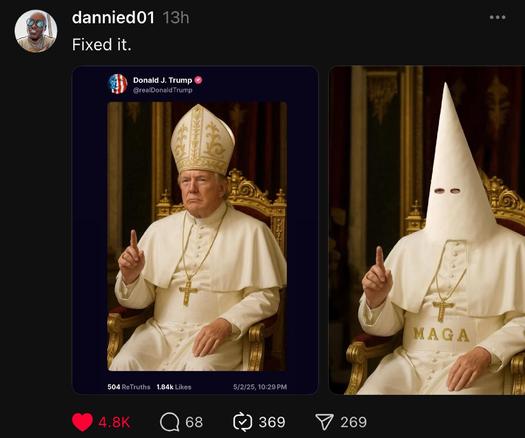Share the post with the paper plane icon

[x=324, y=422]
